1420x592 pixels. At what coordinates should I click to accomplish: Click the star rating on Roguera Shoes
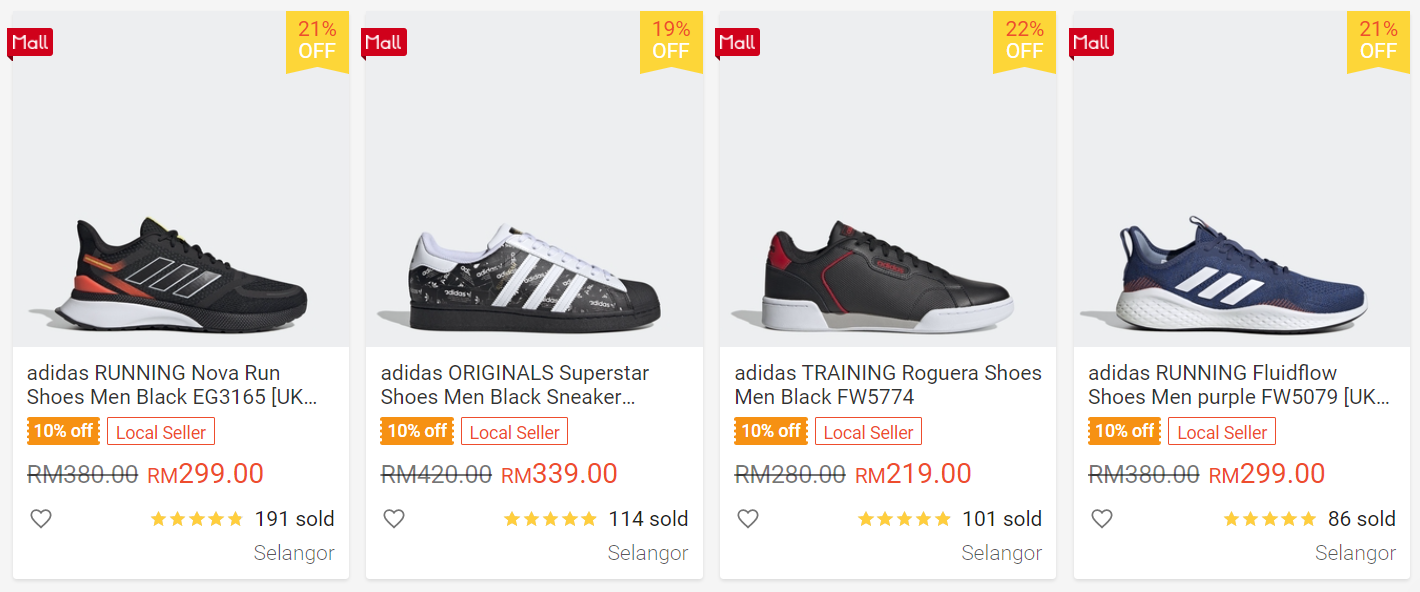click(x=904, y=519)
